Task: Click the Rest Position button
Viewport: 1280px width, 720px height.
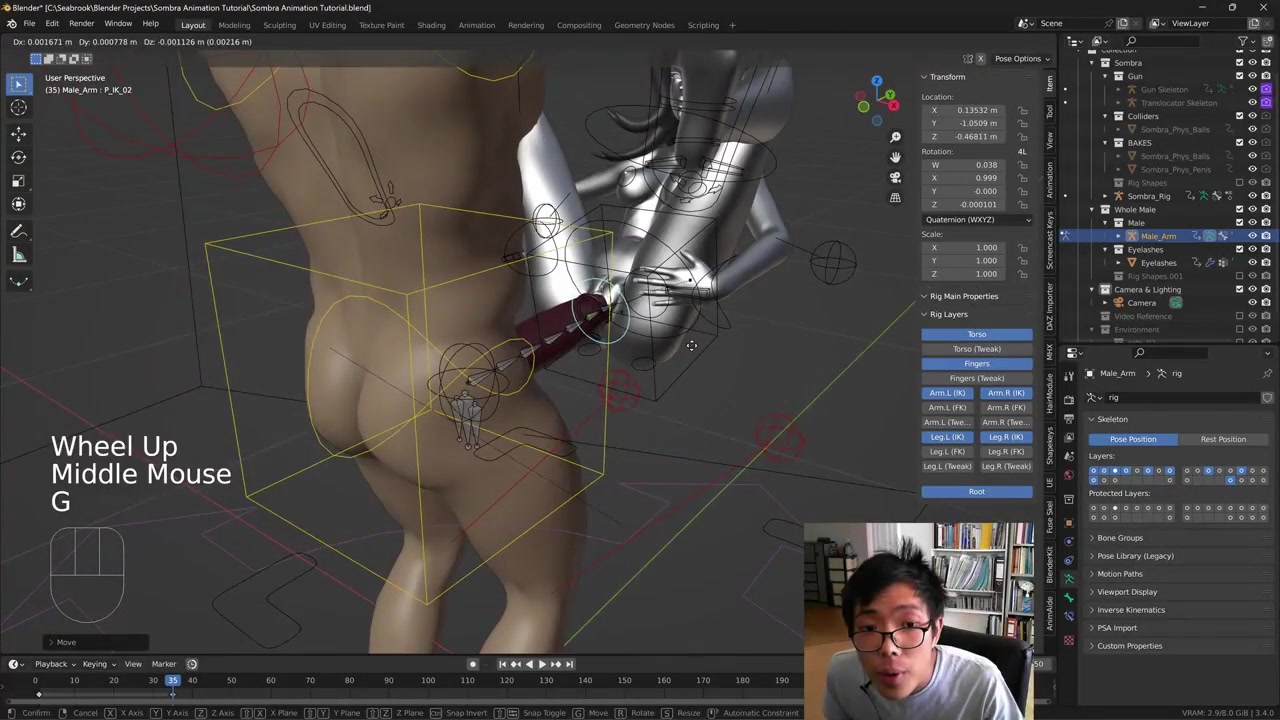Action: click(x=1223, y=439)
